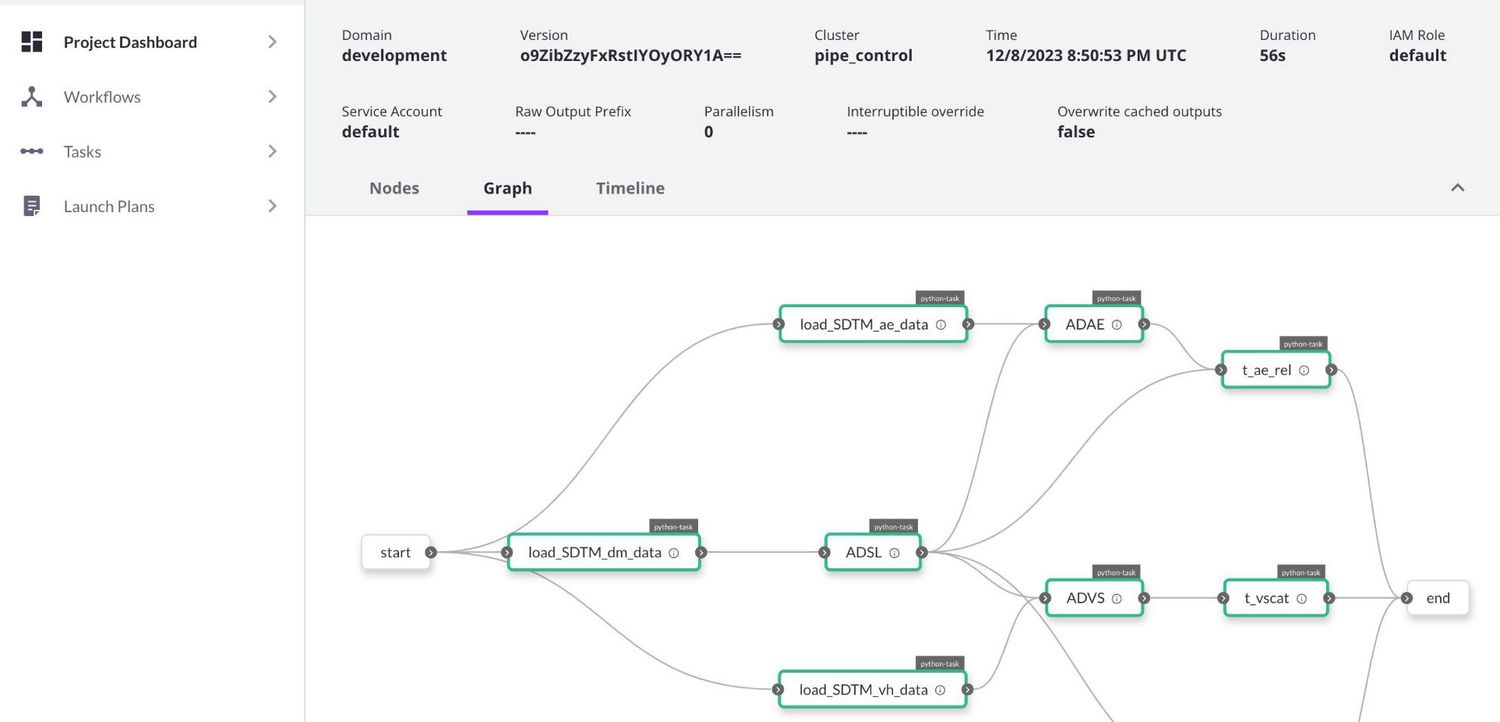Open info icon on load_SDTM_ae_data node

pos(940,323)
